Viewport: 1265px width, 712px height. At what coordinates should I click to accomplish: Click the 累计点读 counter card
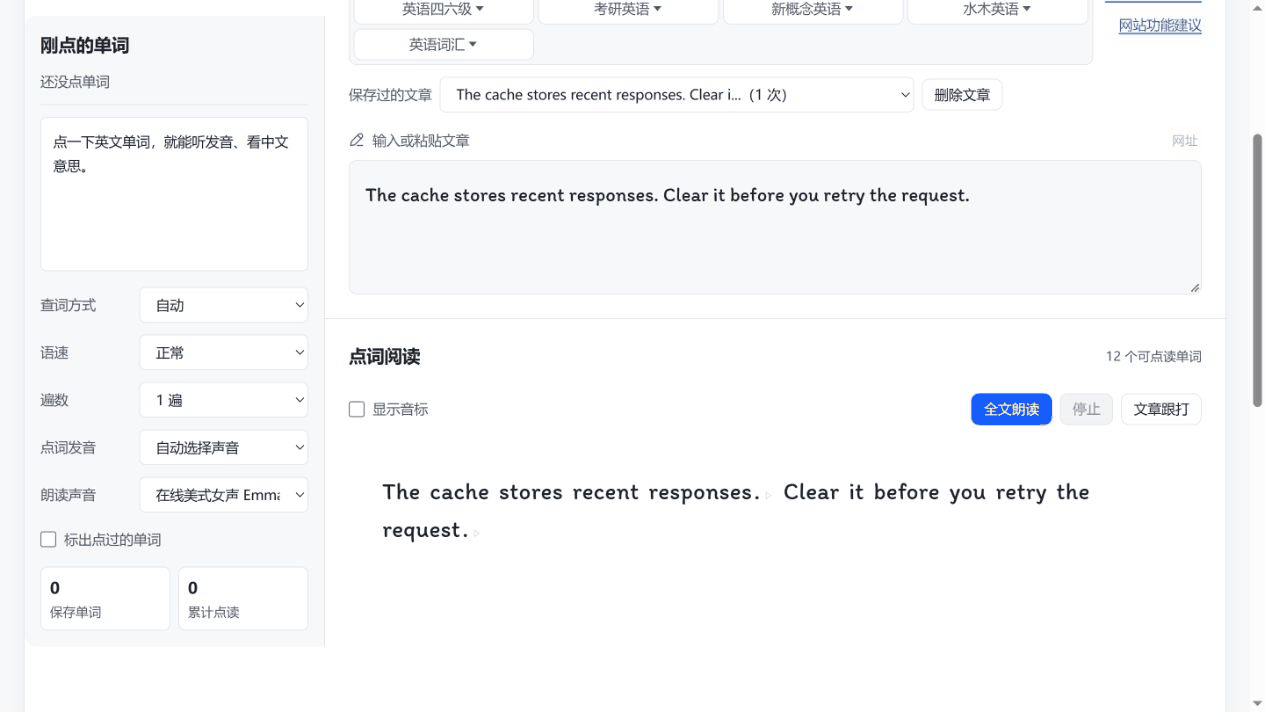[x=243, y=599]
